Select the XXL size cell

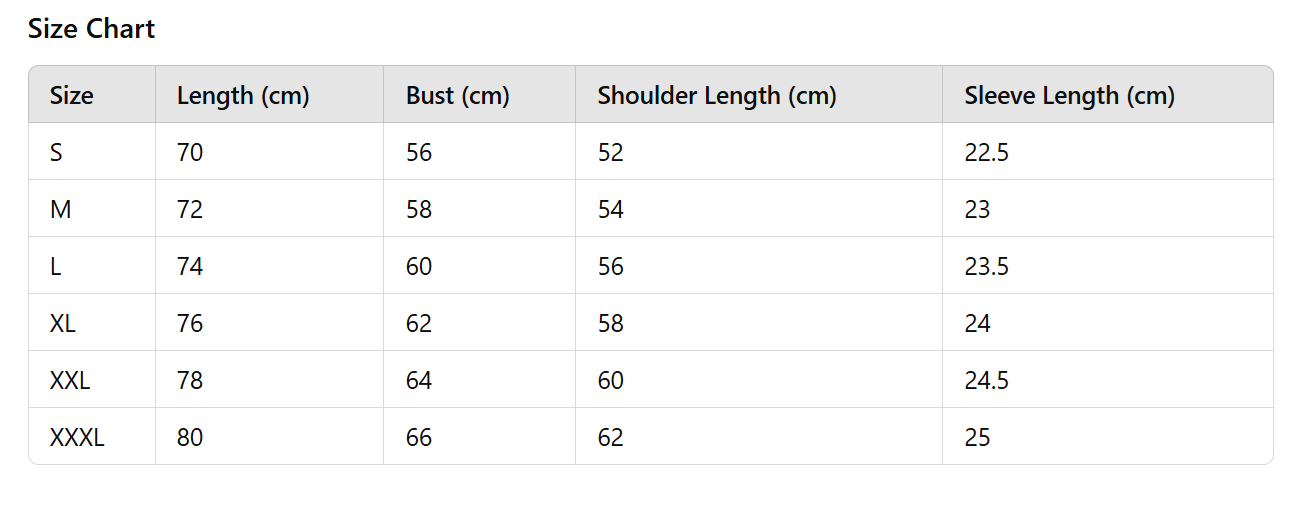pos(70,381)
